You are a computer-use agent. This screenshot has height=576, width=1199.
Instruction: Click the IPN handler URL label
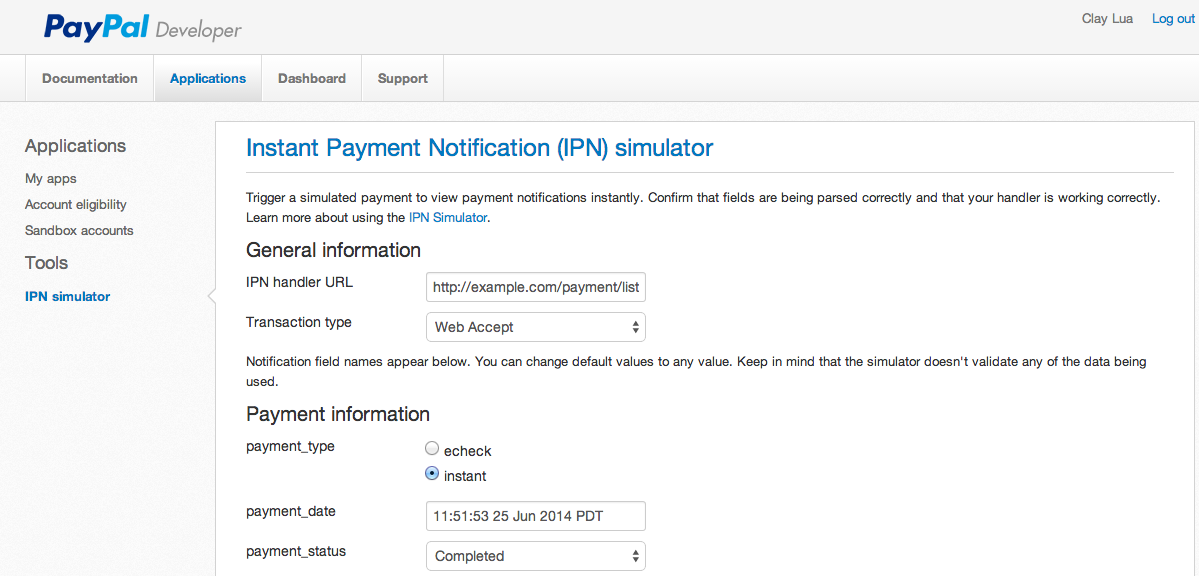pos(300,281)
